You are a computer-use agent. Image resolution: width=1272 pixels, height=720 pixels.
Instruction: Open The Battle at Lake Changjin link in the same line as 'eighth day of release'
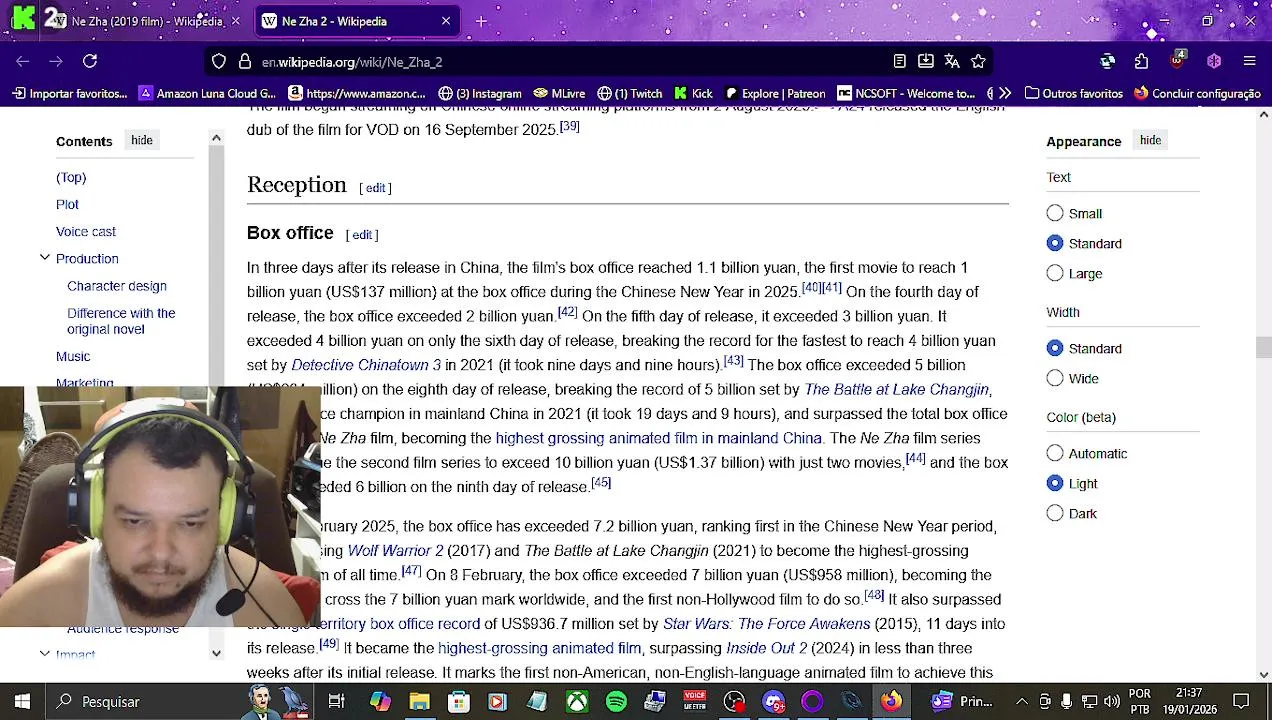click(x=896, y=389)
